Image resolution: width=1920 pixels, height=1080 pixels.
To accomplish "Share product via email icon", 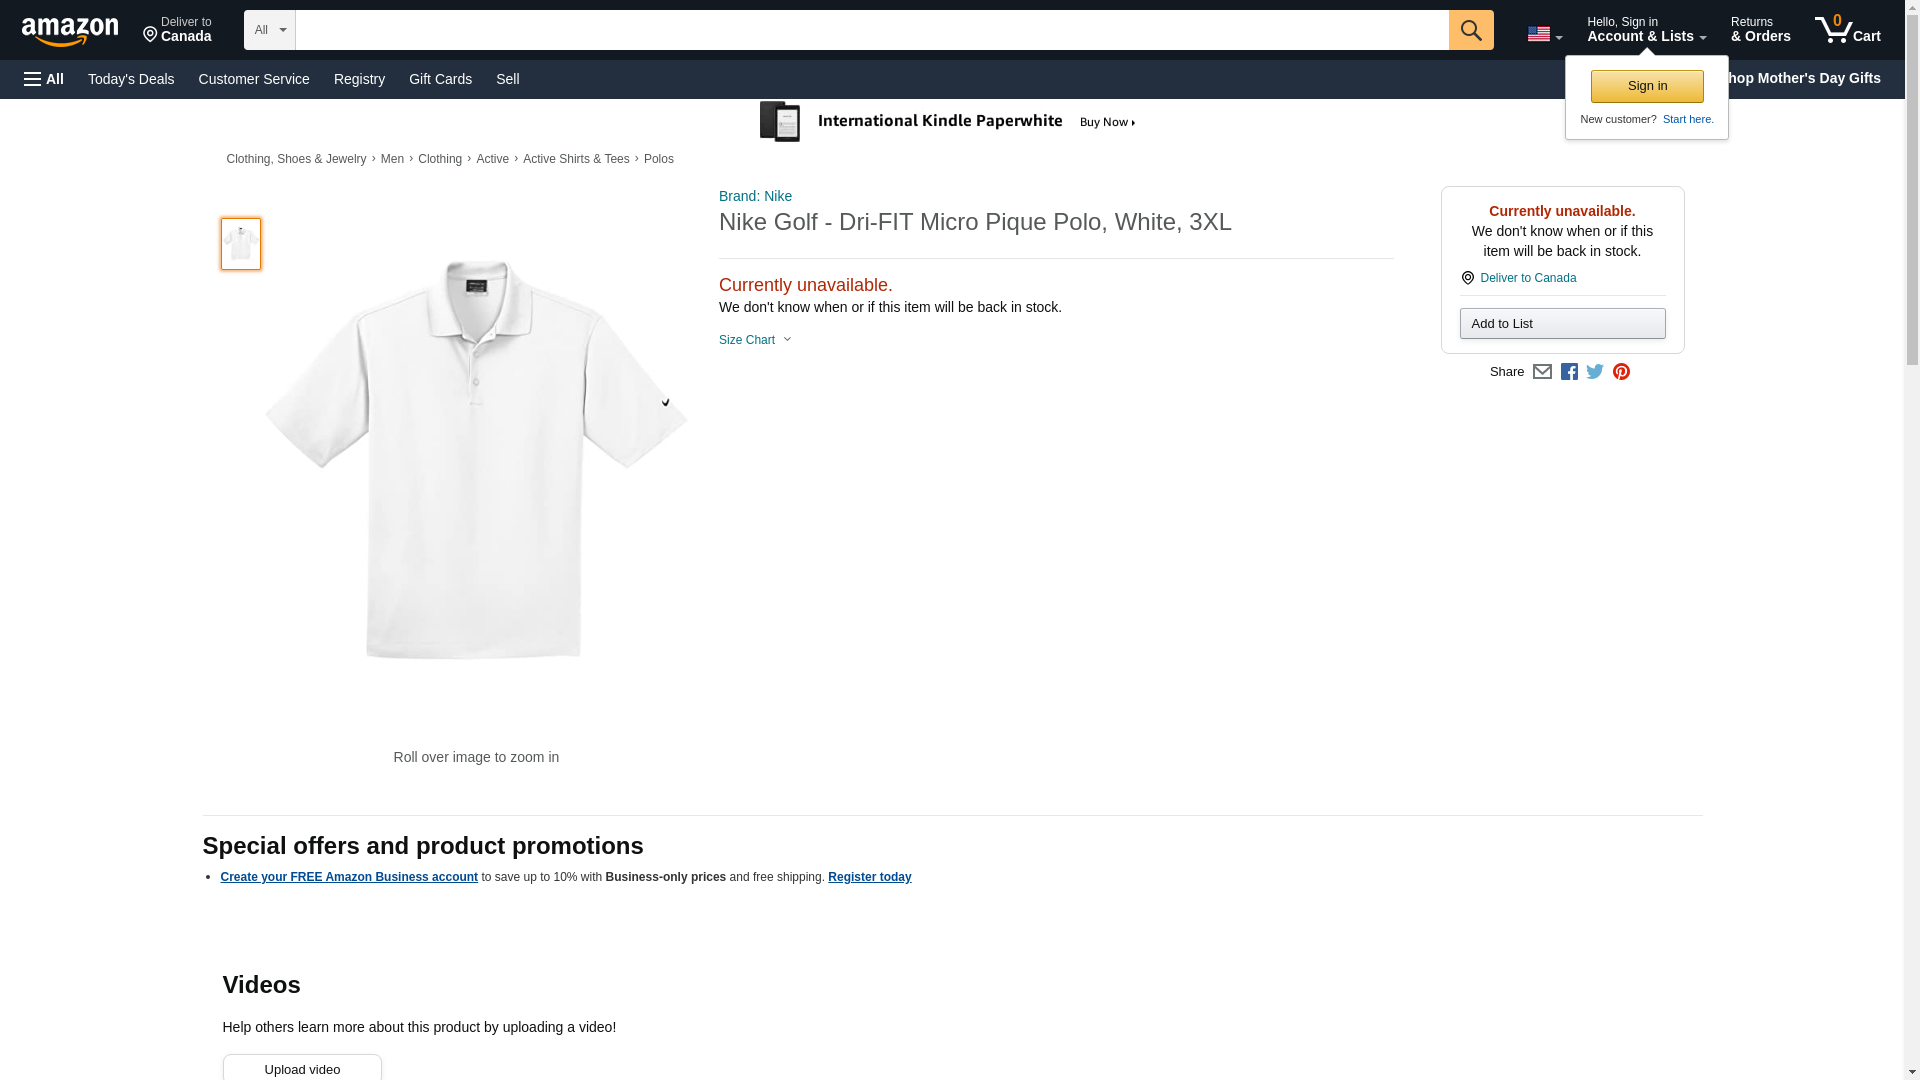I will pyautogui.click(x=1542, y=372).
